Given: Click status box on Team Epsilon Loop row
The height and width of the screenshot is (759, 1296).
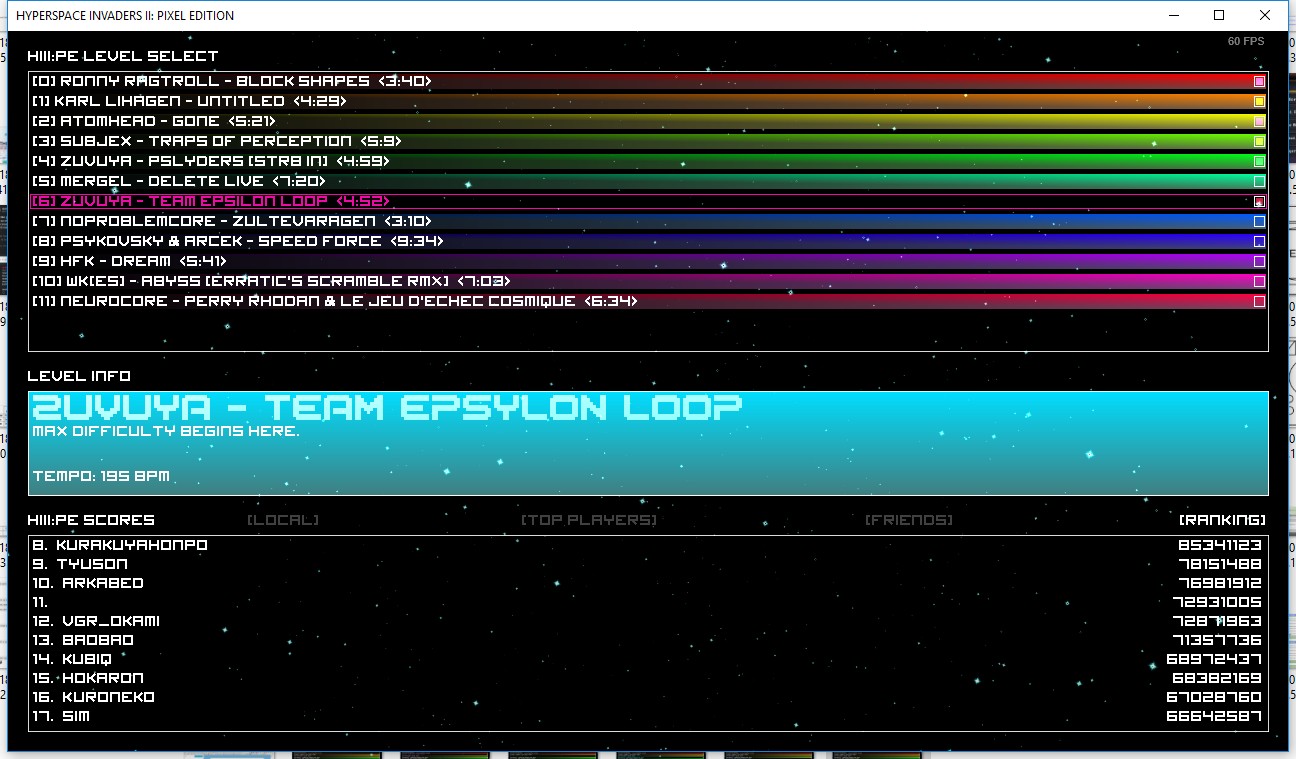Looking at the screenshot, I should [1259, 201].
